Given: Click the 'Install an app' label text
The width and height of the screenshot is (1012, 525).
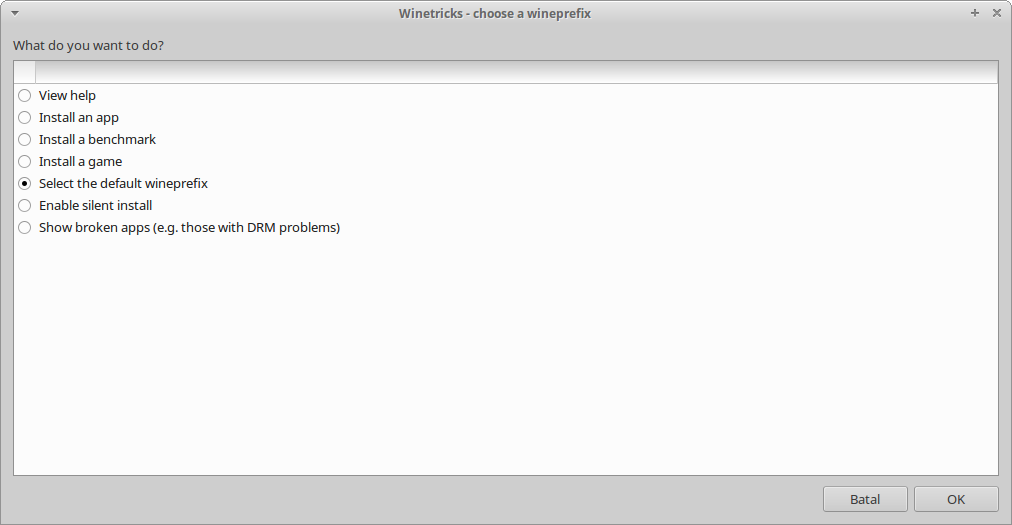Looking at the screenshot, I should tap(79, 118).
